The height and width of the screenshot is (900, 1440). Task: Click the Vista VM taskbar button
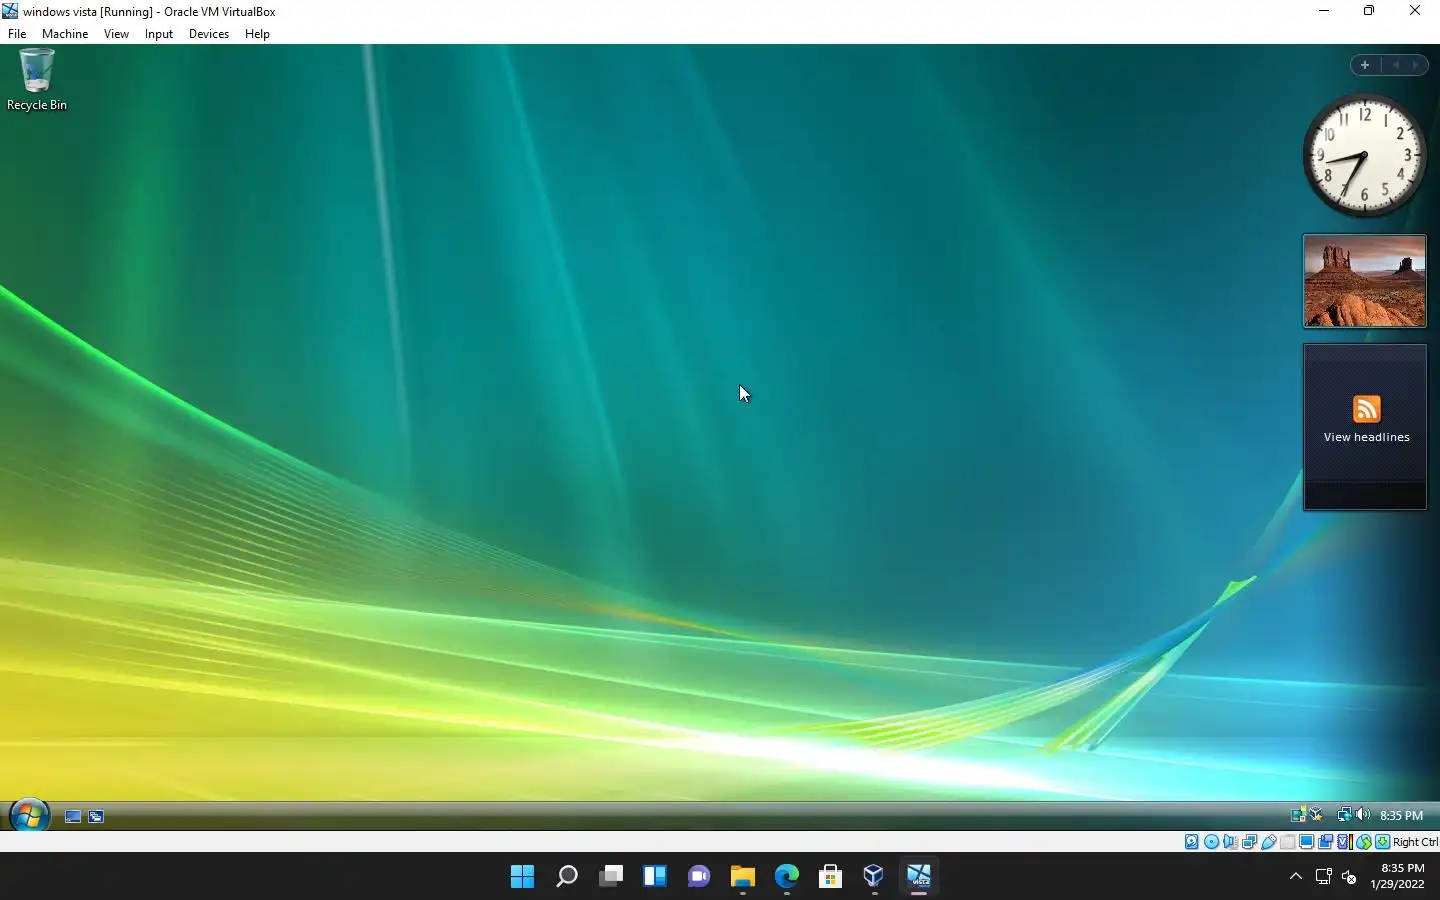918,876
